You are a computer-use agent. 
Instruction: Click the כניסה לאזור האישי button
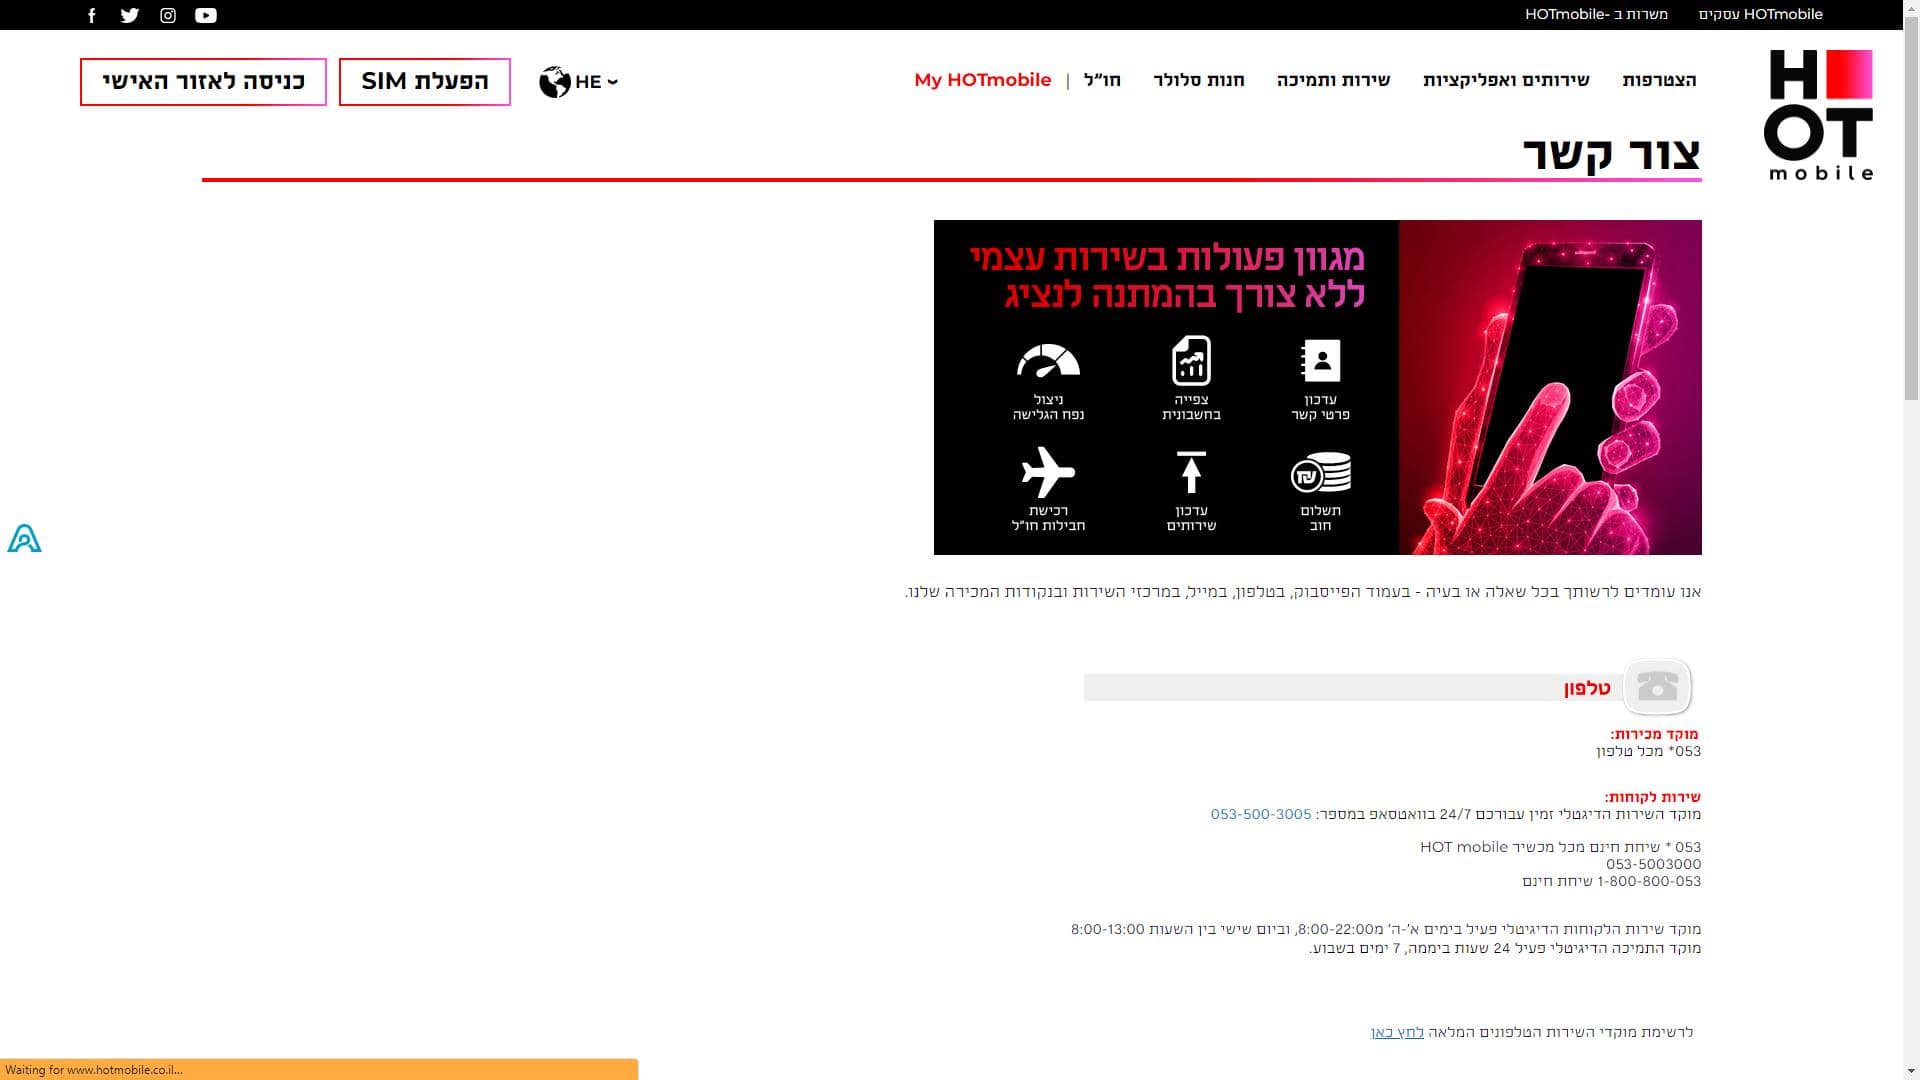(203, 82)
